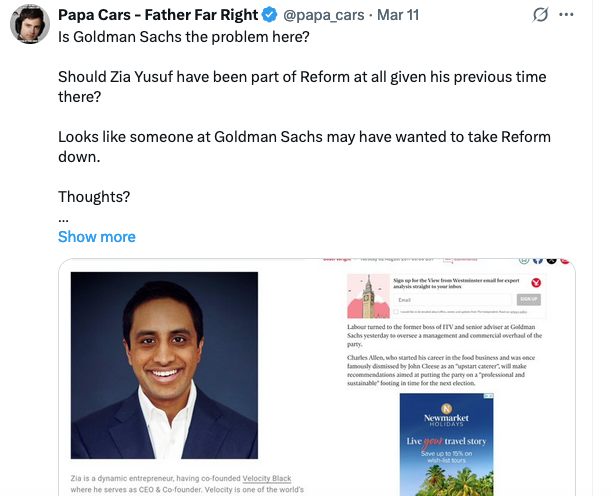
Task: Open the three-dot more options menu
Action: (x=568, y=15)
